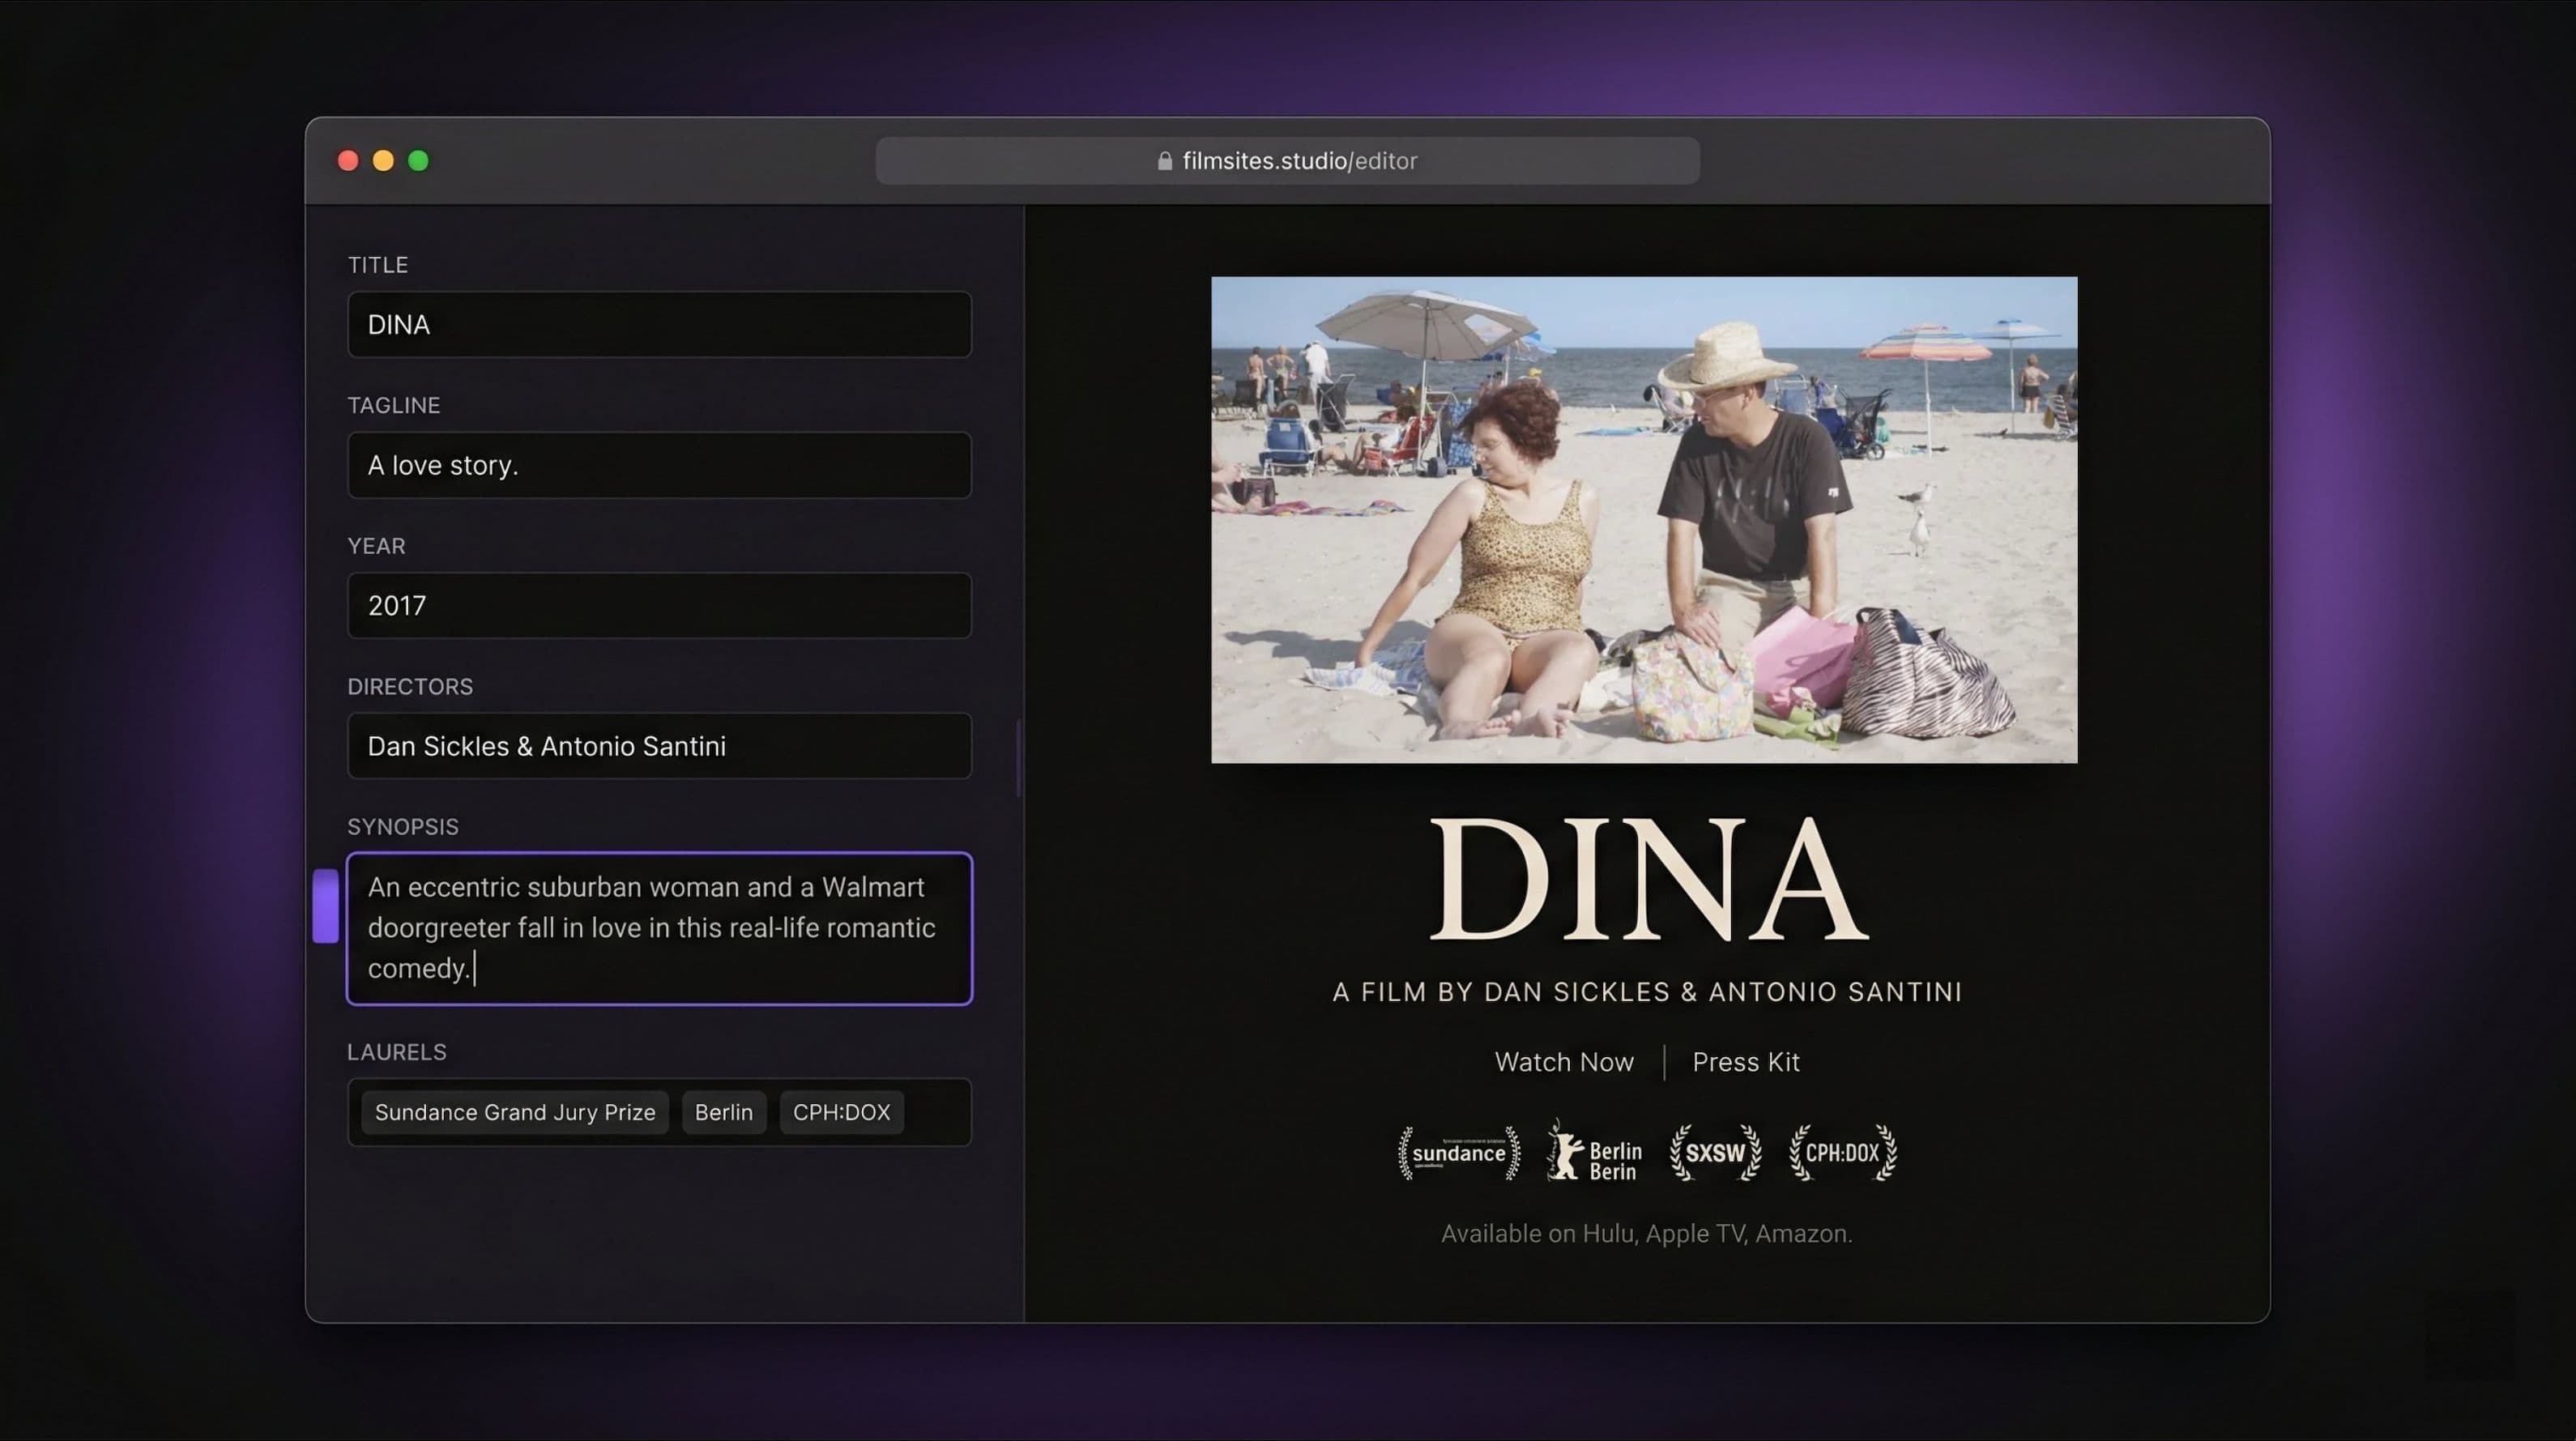Click the SYNOPSIS section label
The width and height of the screenshot is (2576, 1441).
click(403, 827)
